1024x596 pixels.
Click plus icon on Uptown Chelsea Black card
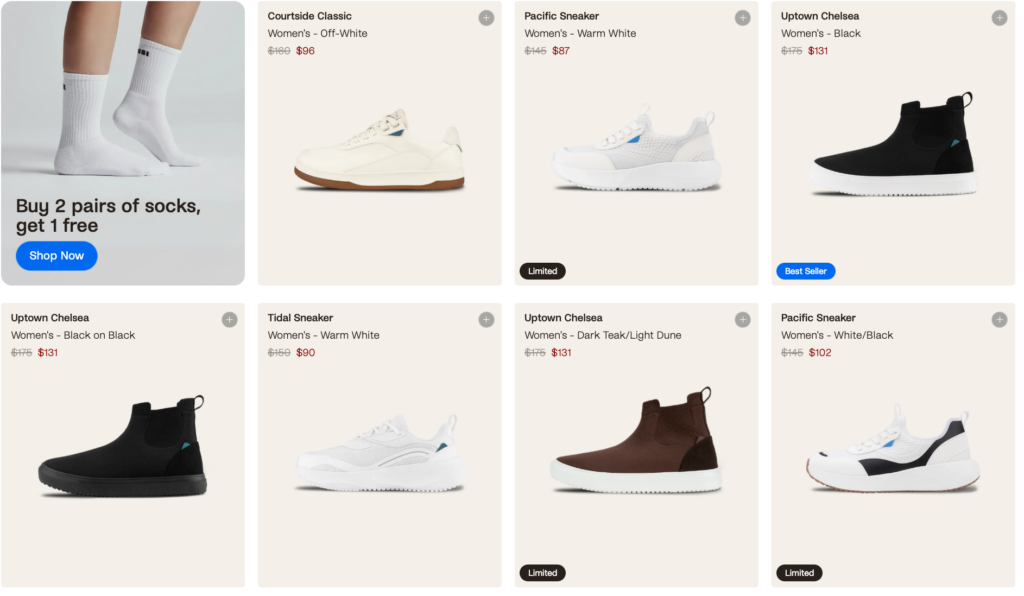point(999,18)
